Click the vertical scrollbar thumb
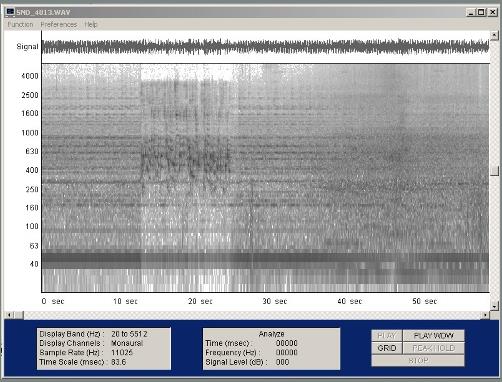Image resolution: width=502 pixels, height=382 pixels. tap(494, 171)
